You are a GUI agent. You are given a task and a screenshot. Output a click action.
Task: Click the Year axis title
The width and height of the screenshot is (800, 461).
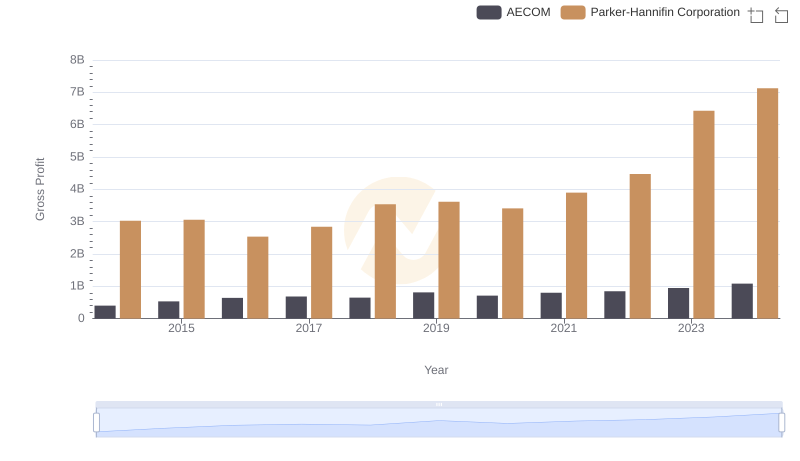[x=436, y=370]
